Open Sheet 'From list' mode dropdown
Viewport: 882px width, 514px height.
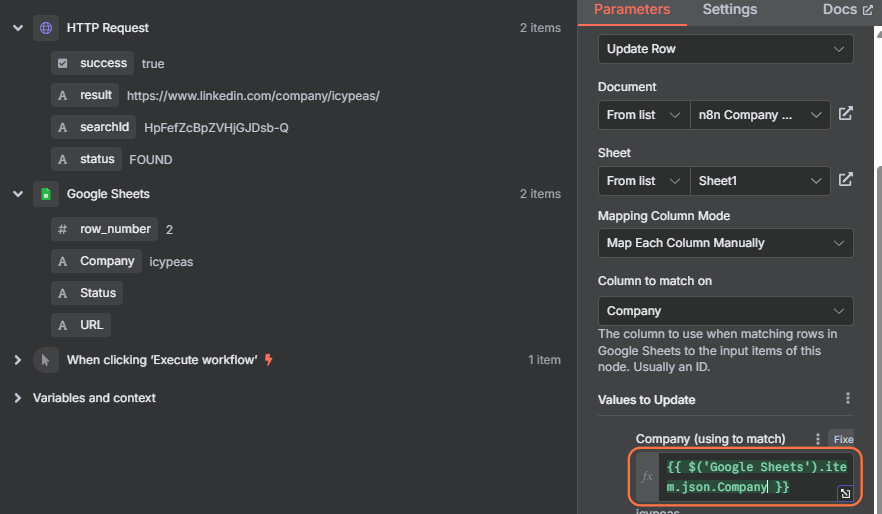644,181
